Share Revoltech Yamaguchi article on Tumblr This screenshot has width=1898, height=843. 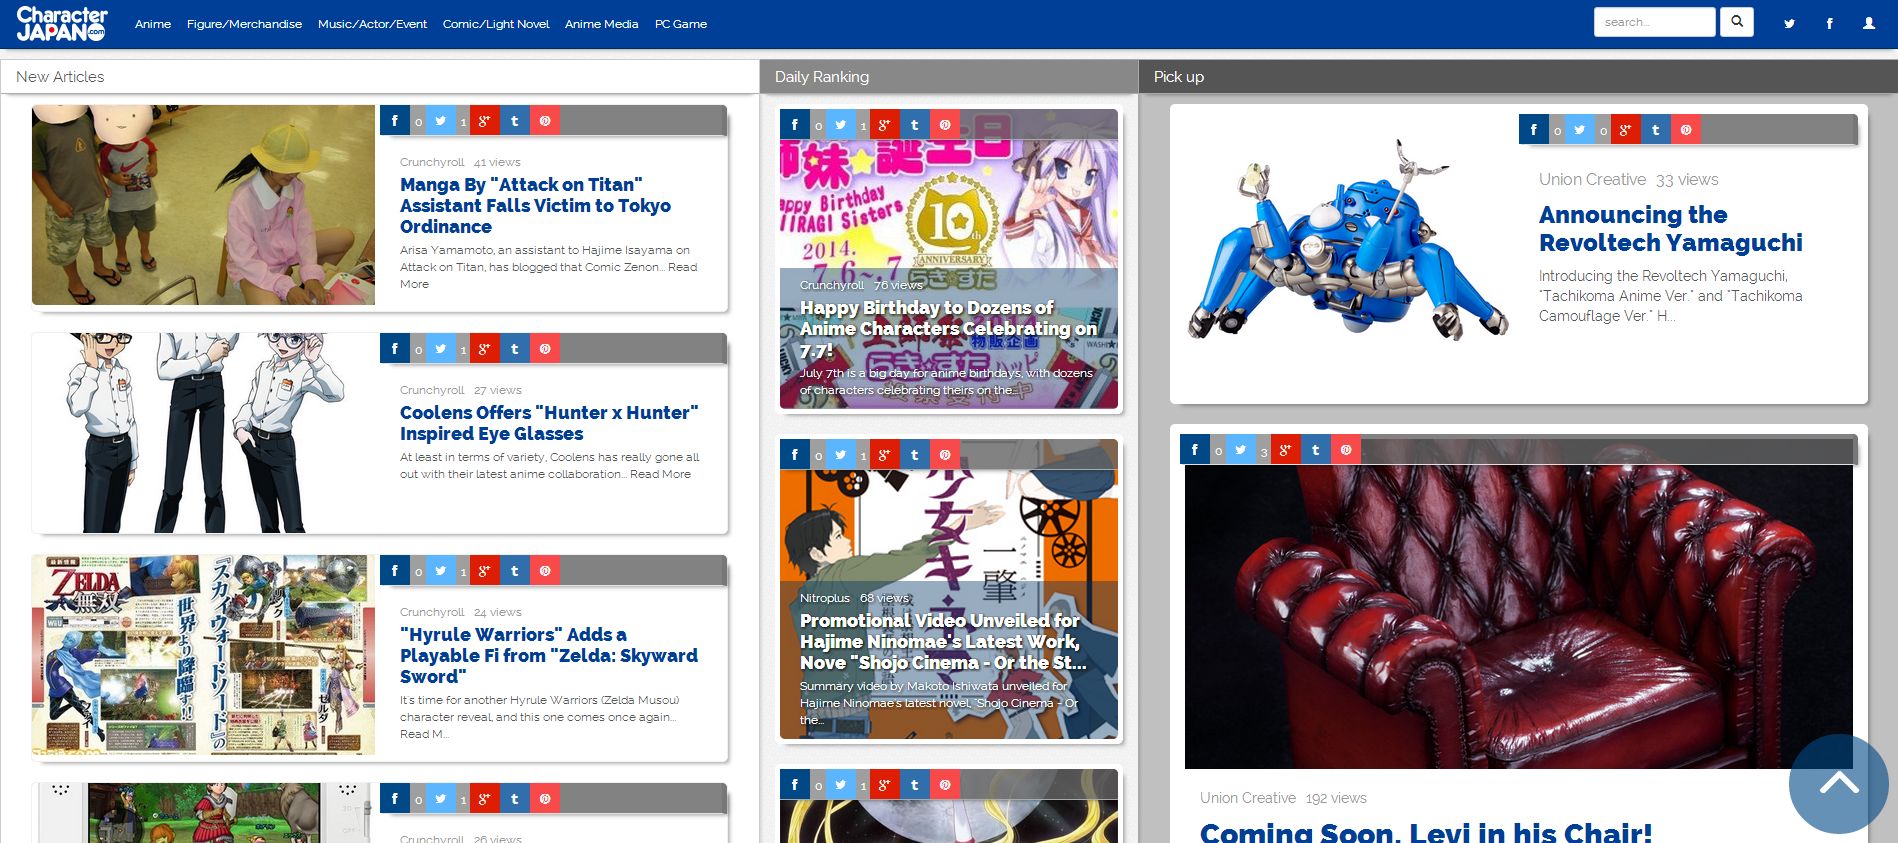click(x=1656, y=130)
